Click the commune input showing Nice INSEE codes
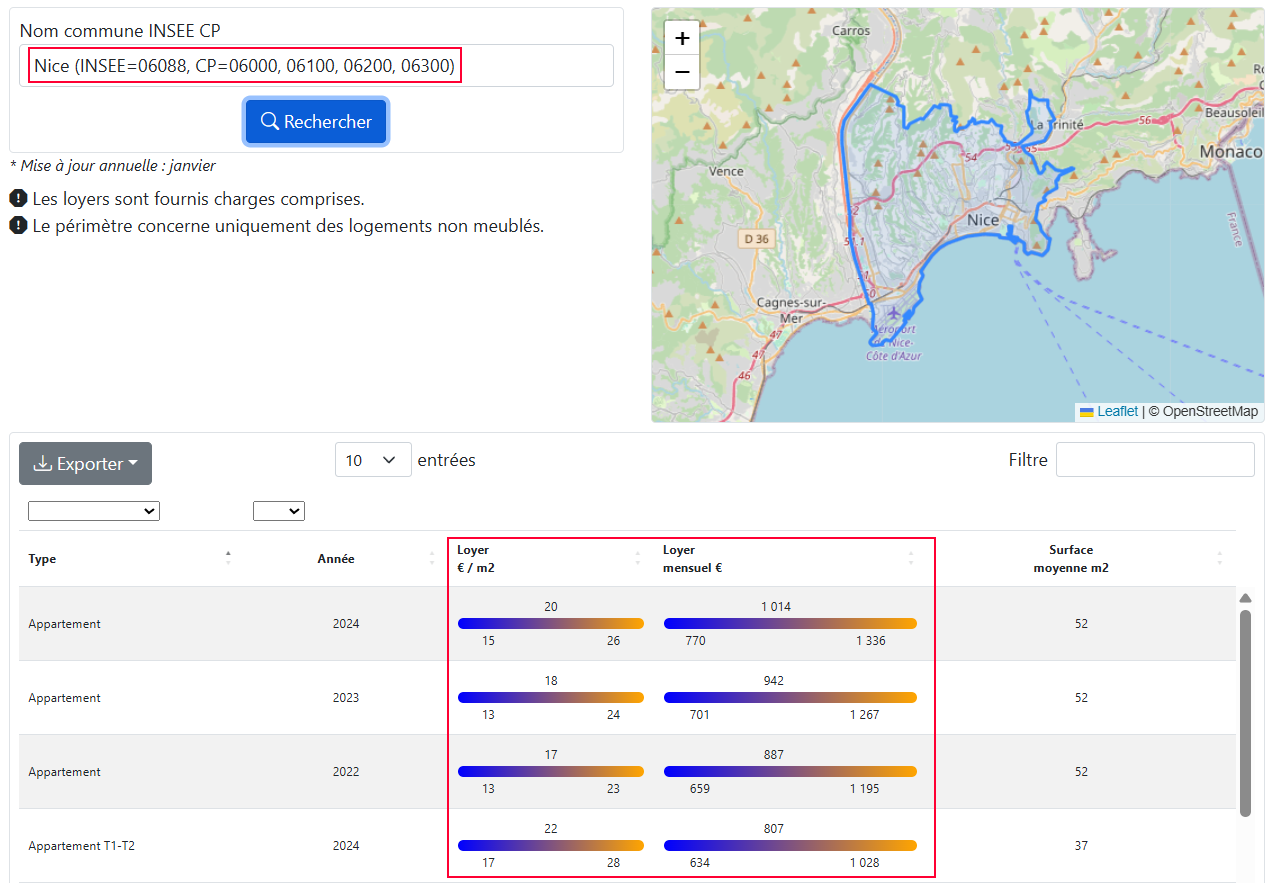This screenshot has width=1274, height=883. 244,65
